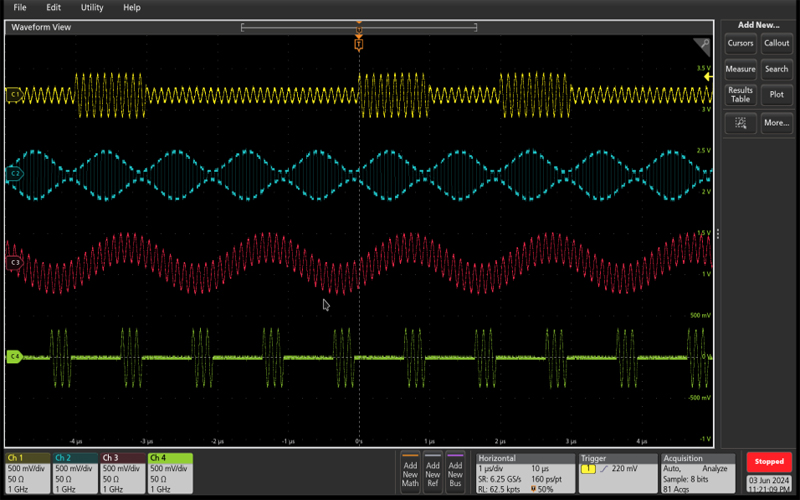Toggle the Ch 1 badge
The width and height of the screenshot is (800, 500).
[28, 471]
